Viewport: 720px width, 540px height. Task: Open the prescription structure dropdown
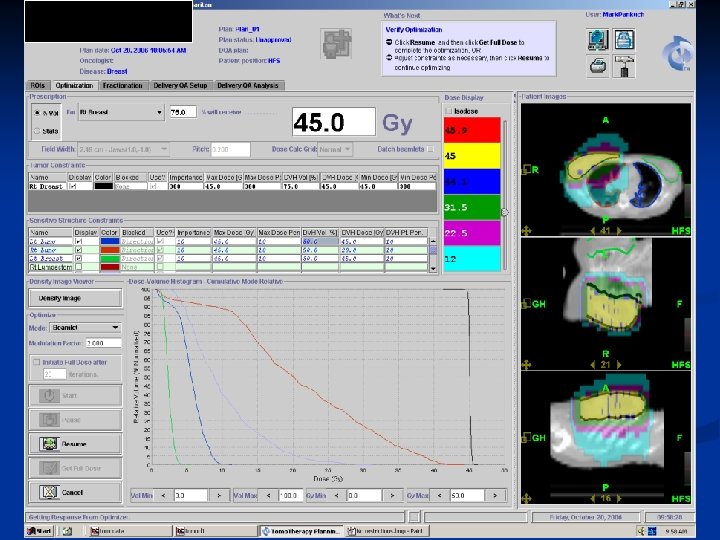click(159, 113)
